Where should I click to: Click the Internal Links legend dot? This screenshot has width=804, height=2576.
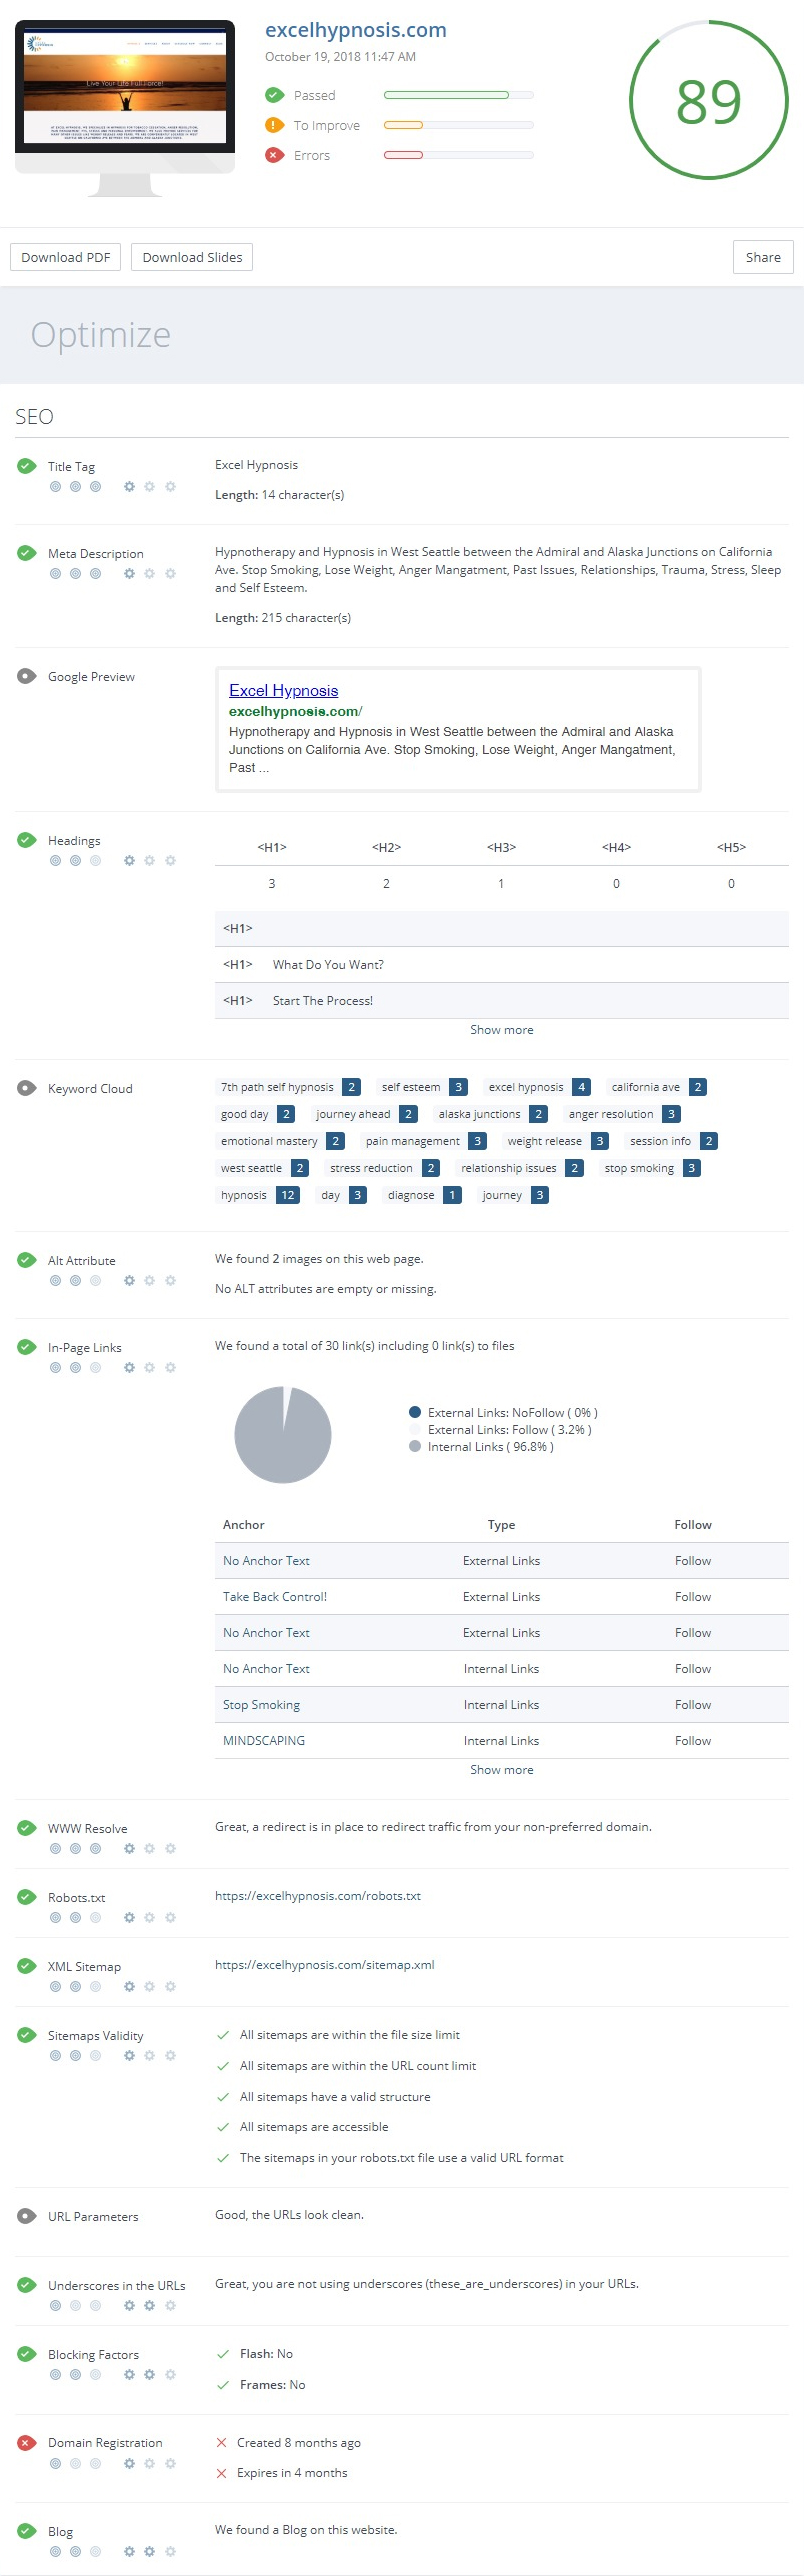point(415,1446)
